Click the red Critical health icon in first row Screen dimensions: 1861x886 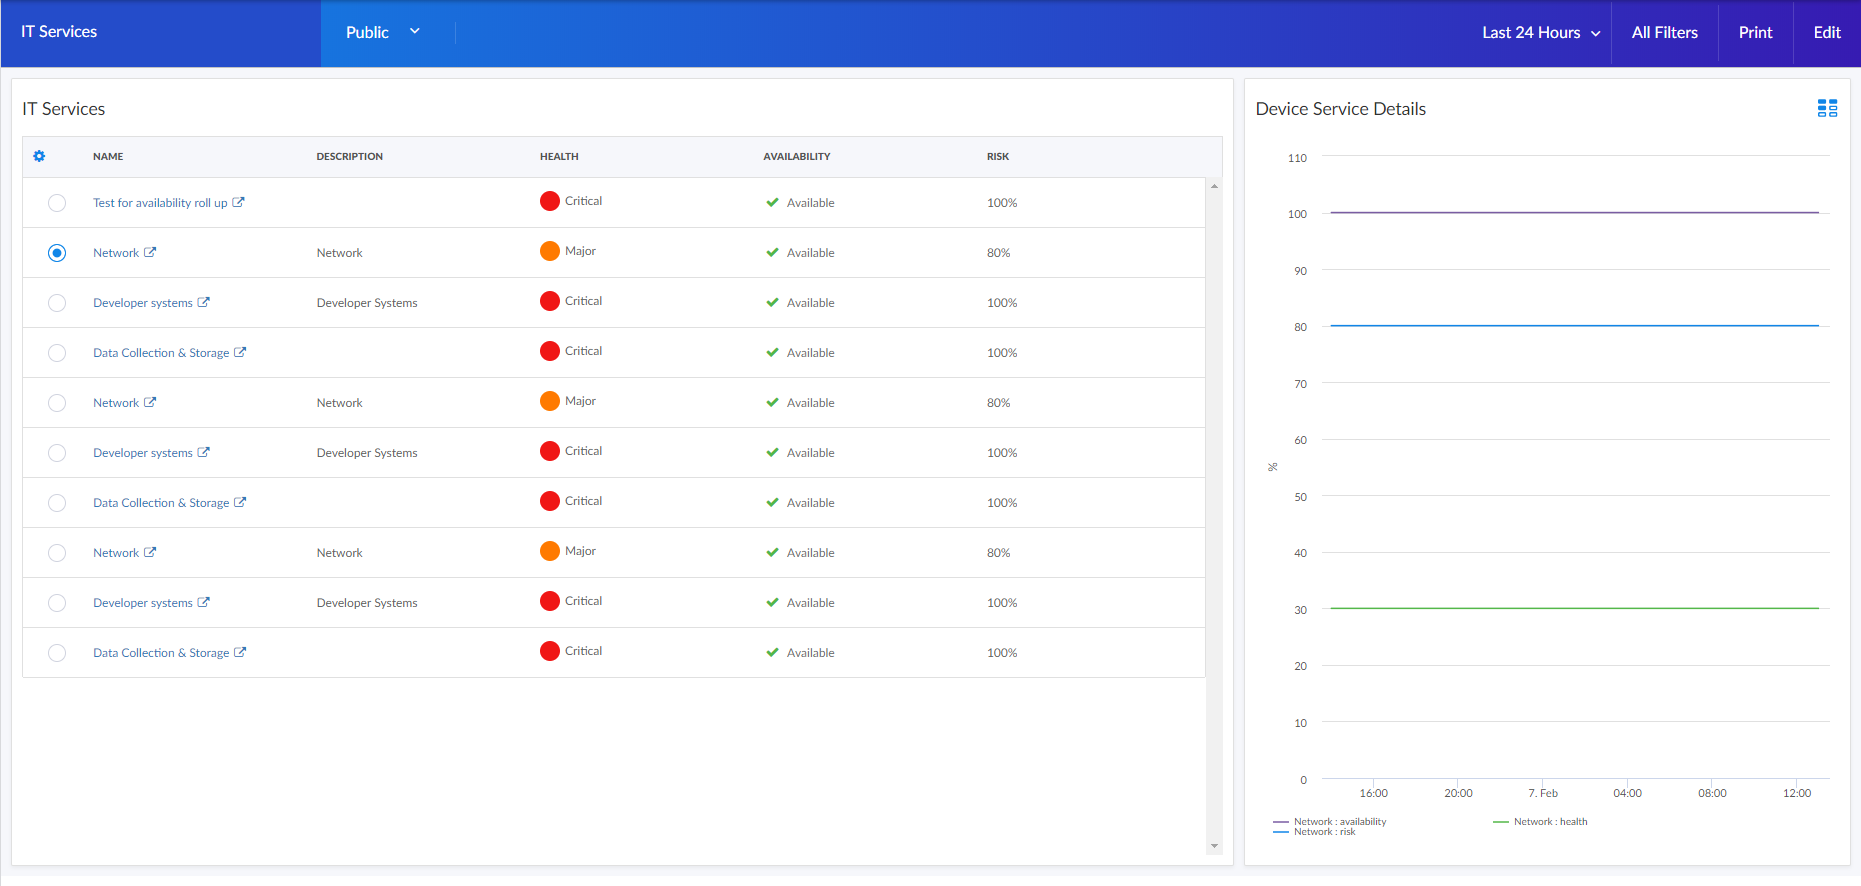(550, 201)
